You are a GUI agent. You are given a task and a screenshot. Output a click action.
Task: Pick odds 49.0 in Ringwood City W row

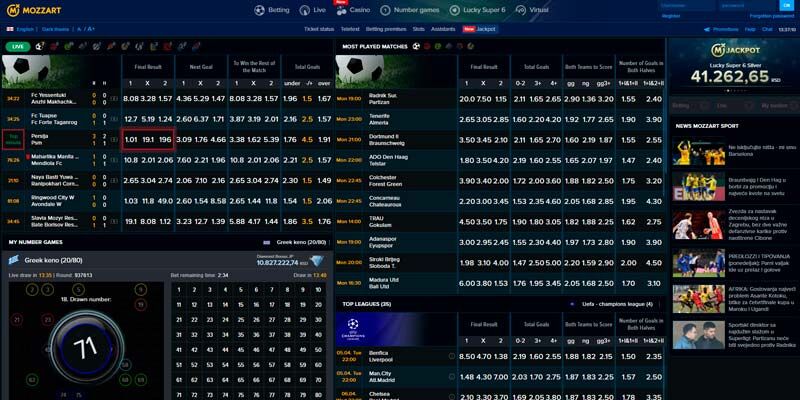click(165, 201)
